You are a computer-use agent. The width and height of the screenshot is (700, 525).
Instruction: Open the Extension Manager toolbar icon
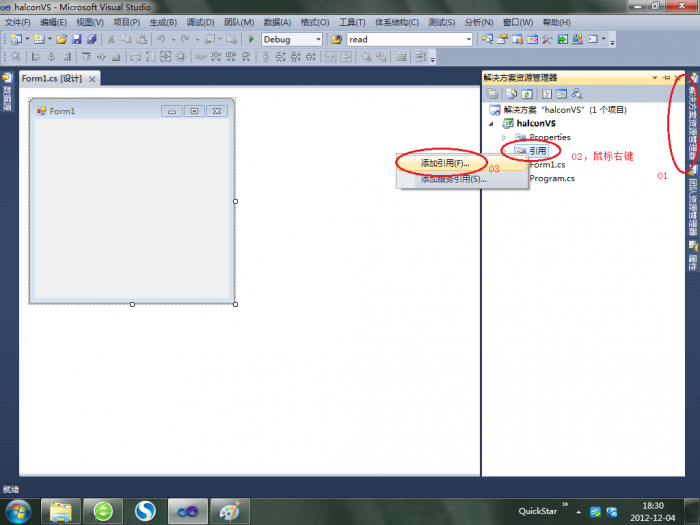click(577, 39)
